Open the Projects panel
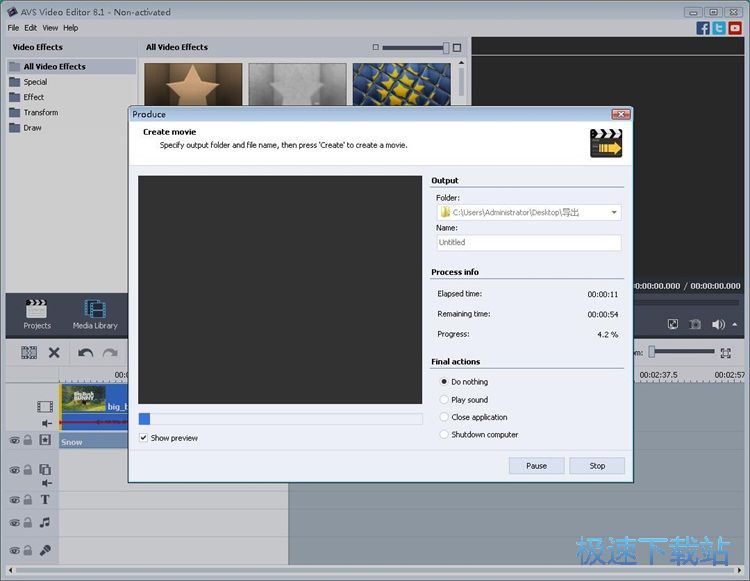Image resolution: width=750 pixels, height=581 pixels. pyautogui.click(x=37, y=314)
